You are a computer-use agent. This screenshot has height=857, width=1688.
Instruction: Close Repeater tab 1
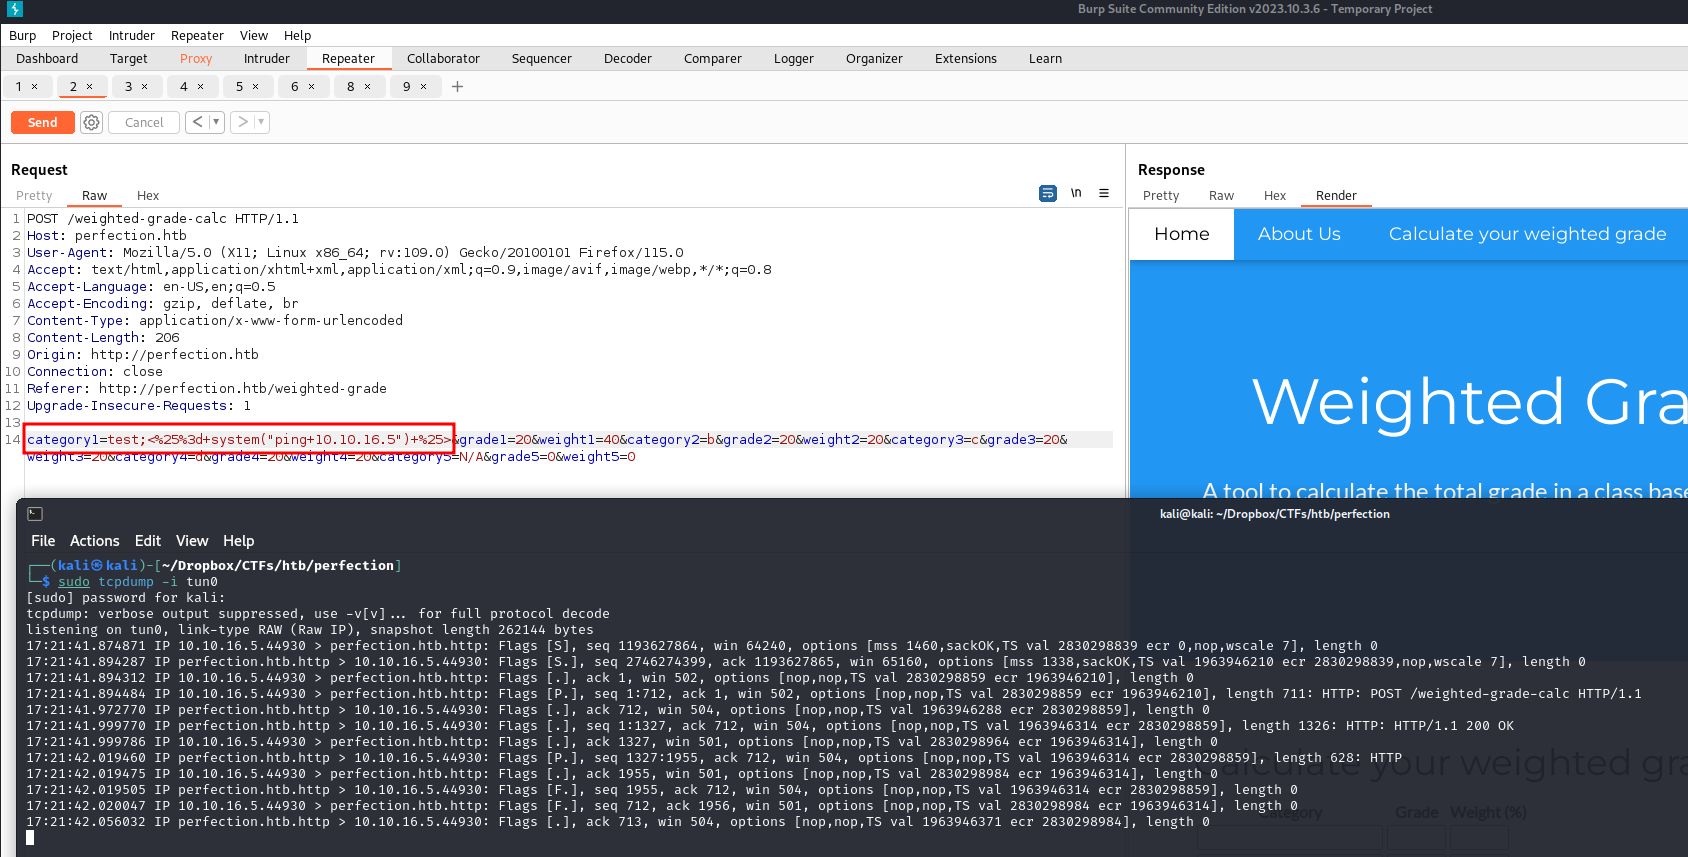[35, 87]
